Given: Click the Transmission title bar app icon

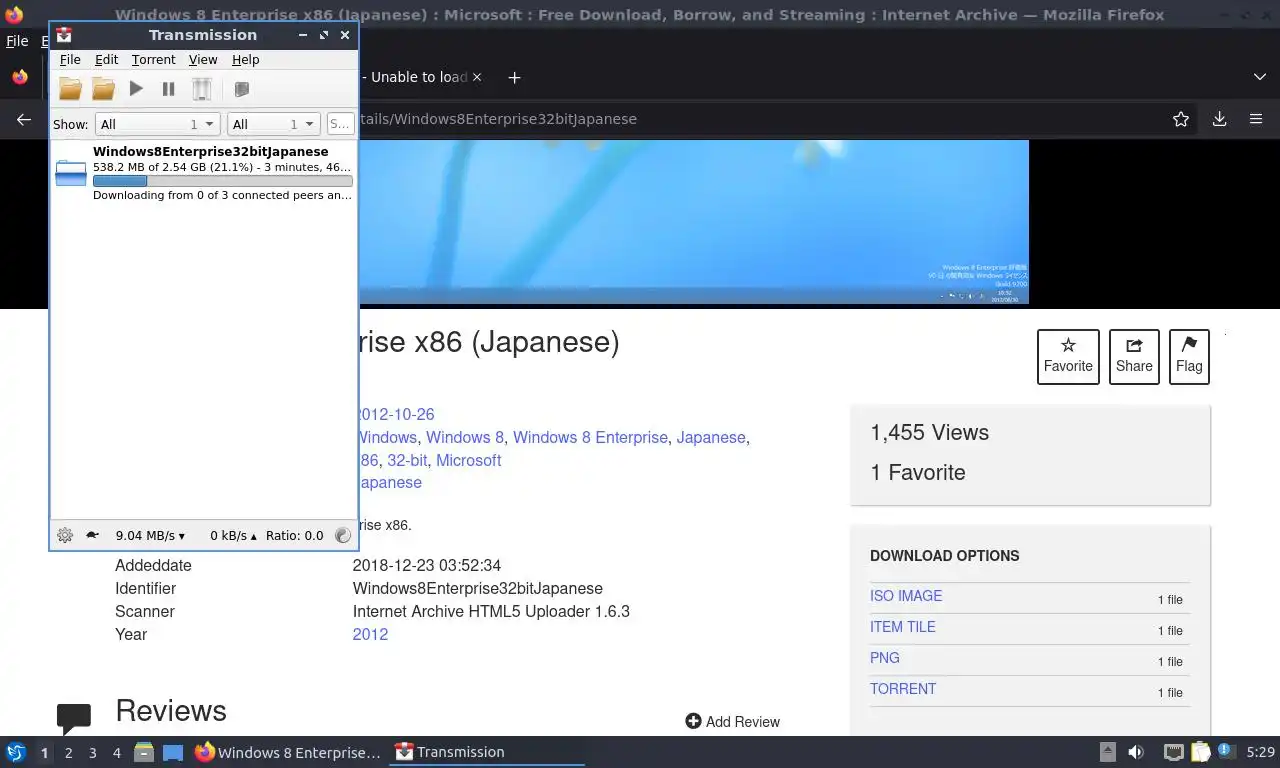Looking at the screenshot, I should pos(64,34).
